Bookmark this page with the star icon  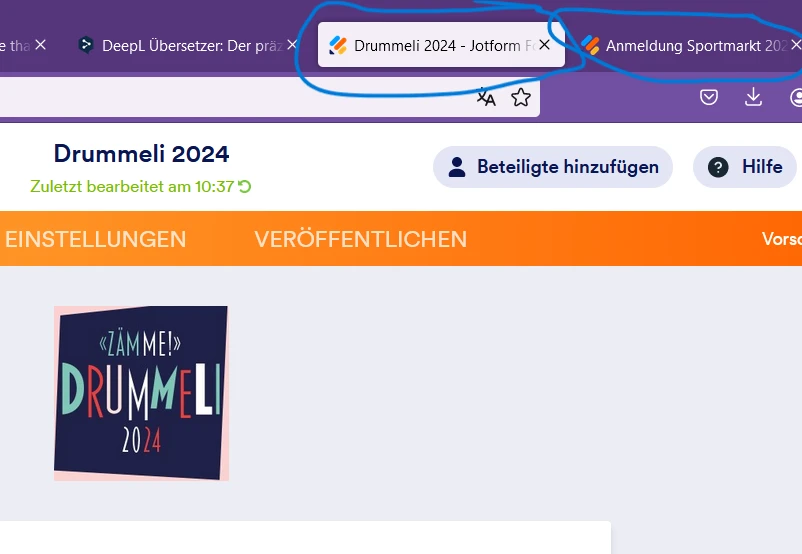pos(521,97)
